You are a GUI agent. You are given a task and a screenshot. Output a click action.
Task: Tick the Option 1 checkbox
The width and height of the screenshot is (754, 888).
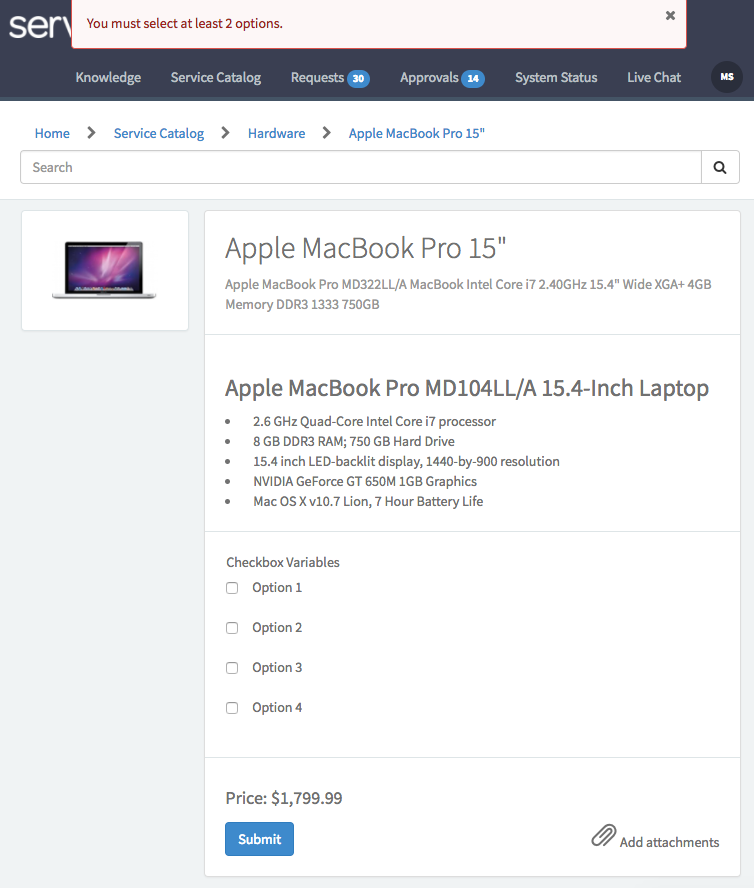(232, 588)
